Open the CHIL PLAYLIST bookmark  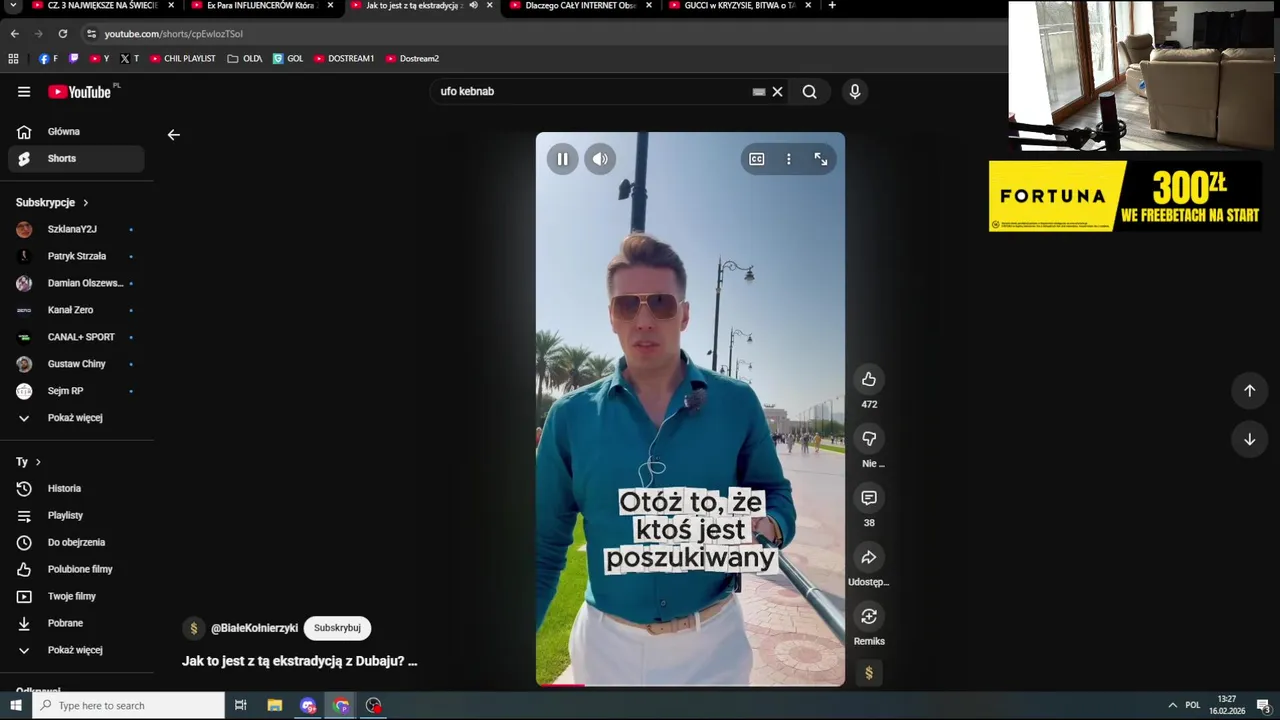183,59
